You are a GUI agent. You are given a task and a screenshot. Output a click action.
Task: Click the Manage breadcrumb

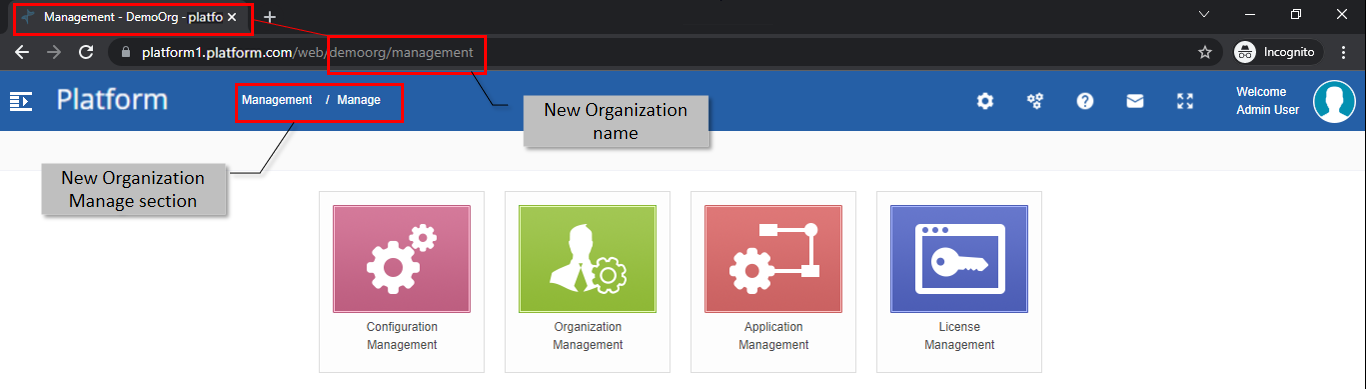359,100
